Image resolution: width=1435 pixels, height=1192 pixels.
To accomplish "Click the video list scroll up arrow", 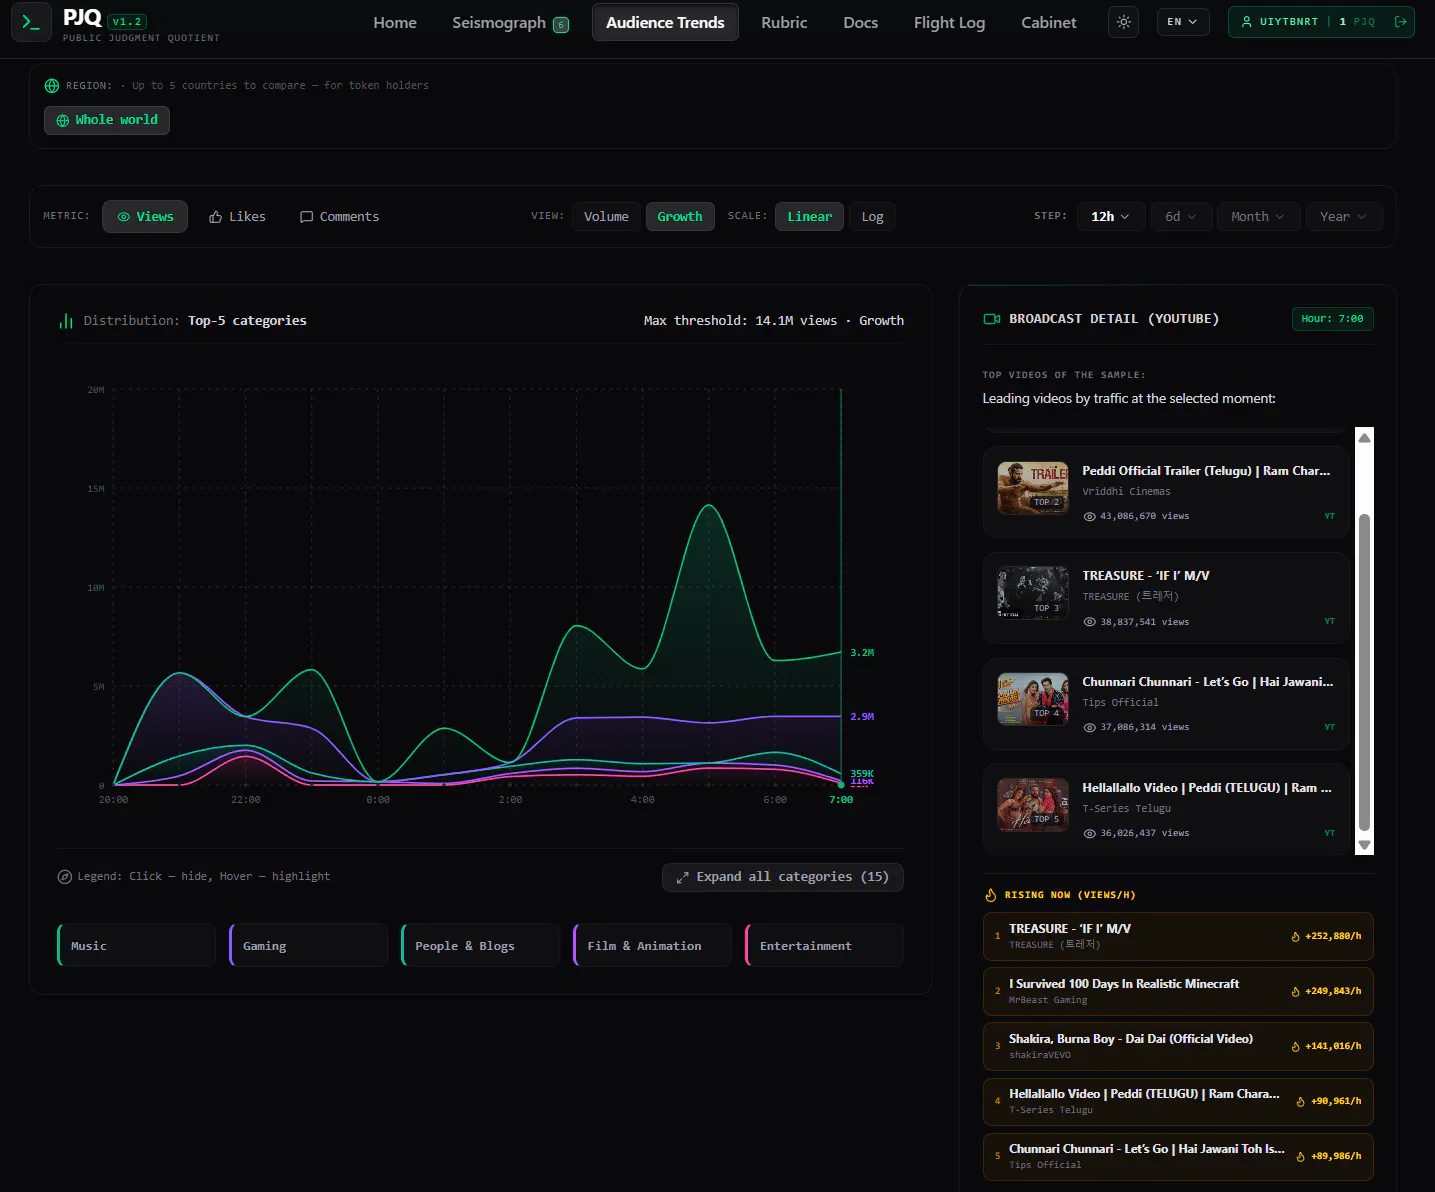I will (1364, 438).
